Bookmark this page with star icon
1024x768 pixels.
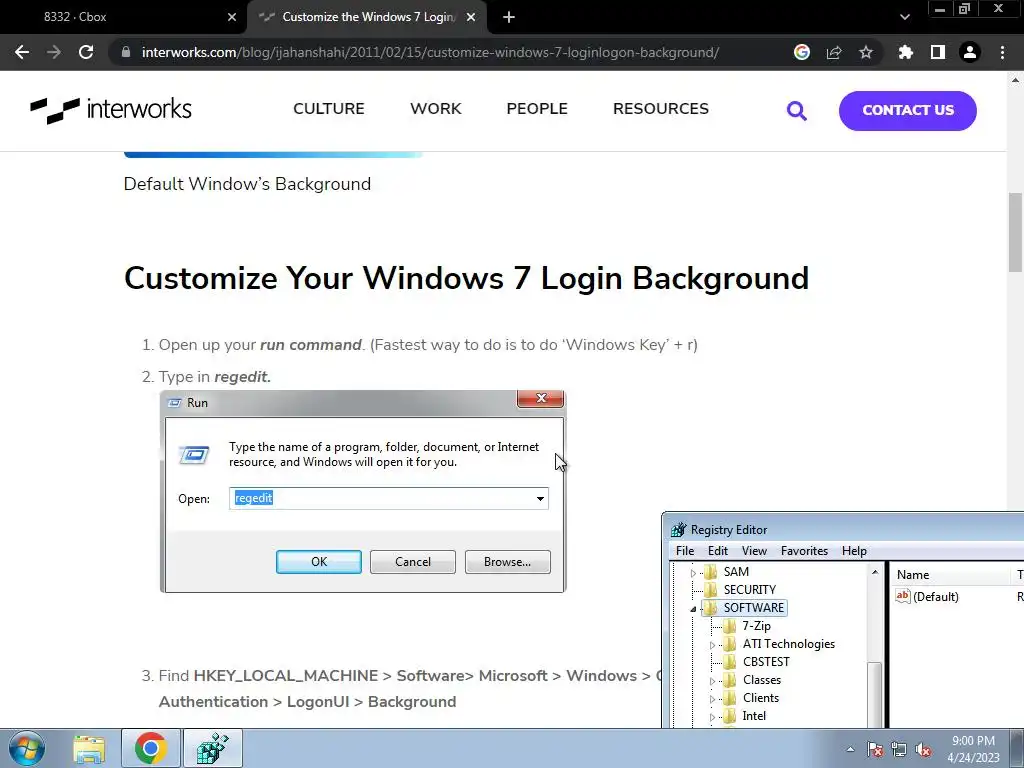866,52
